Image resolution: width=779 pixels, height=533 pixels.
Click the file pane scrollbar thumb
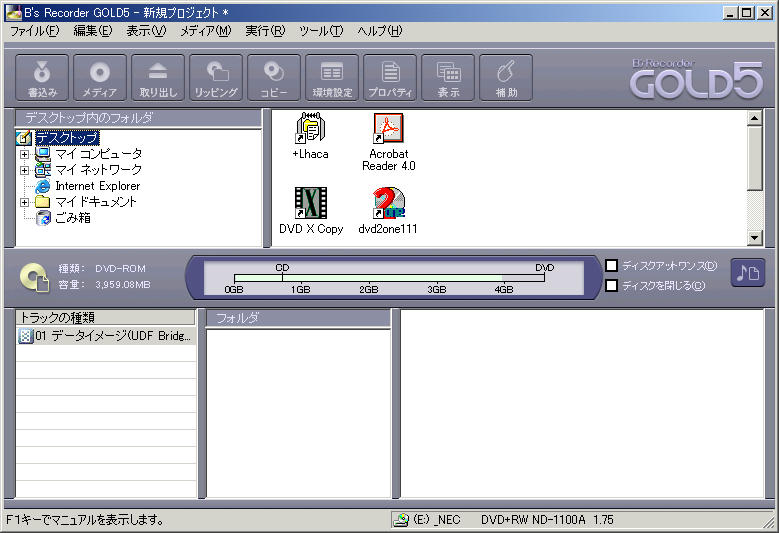click(755, 158)
